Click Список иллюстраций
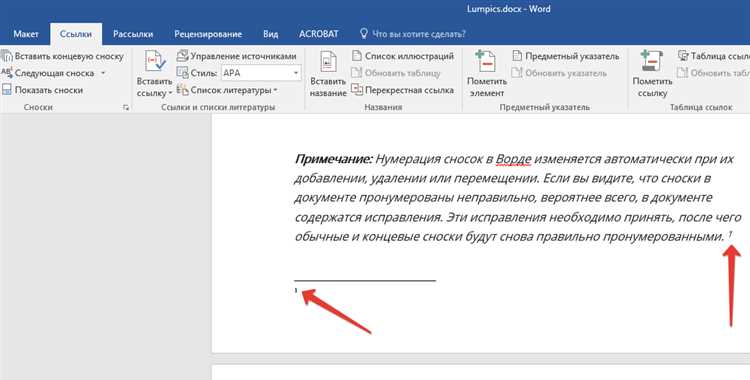The height and width of the screenshot is (380, 750). pos(409,56)
